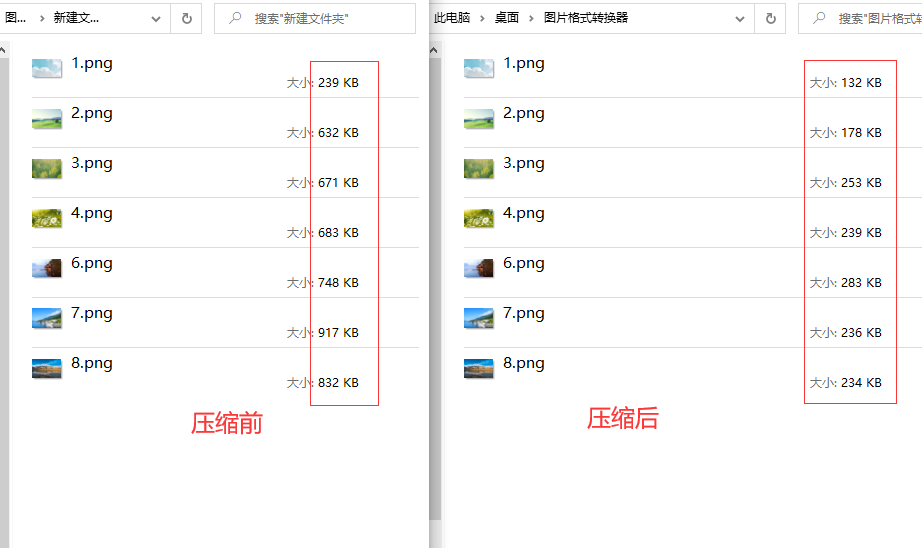Click file name 8.png in right window
The height and width of the screenshot is (548, 922).
524,363
